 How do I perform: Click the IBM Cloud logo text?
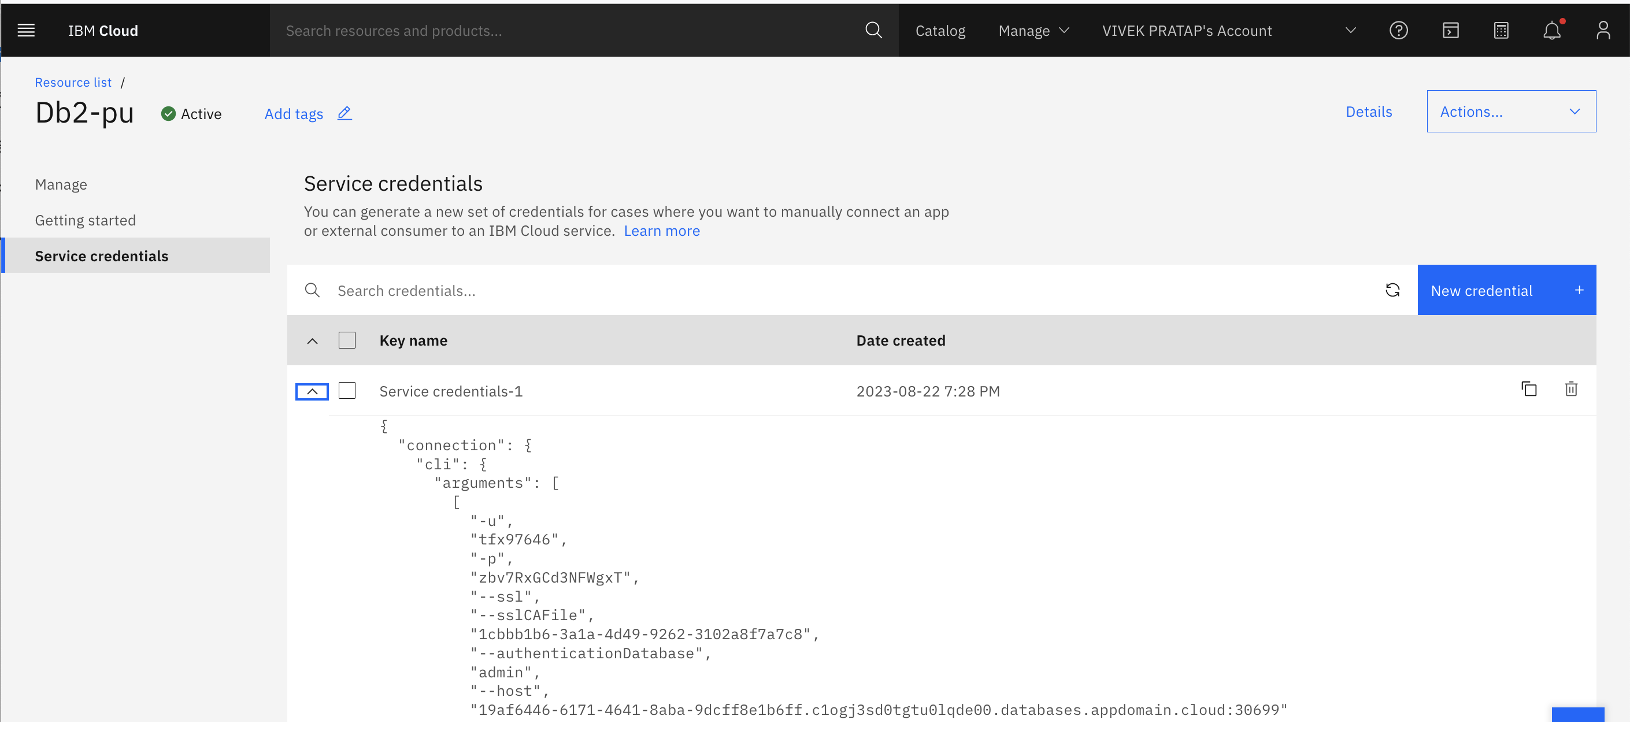[x=103, y=31]
